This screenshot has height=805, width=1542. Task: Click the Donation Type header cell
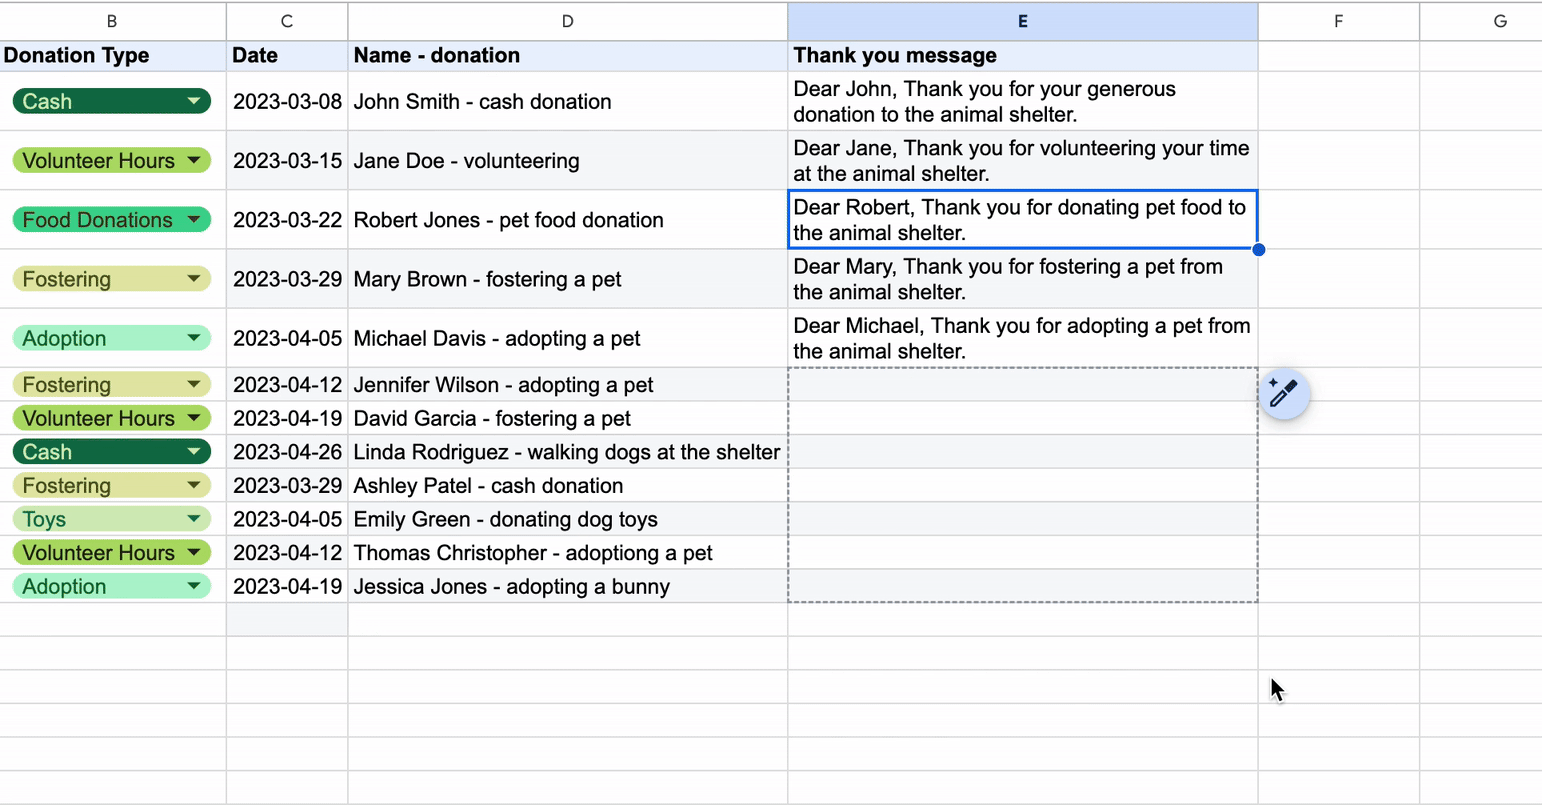click(x=112, y=55)
